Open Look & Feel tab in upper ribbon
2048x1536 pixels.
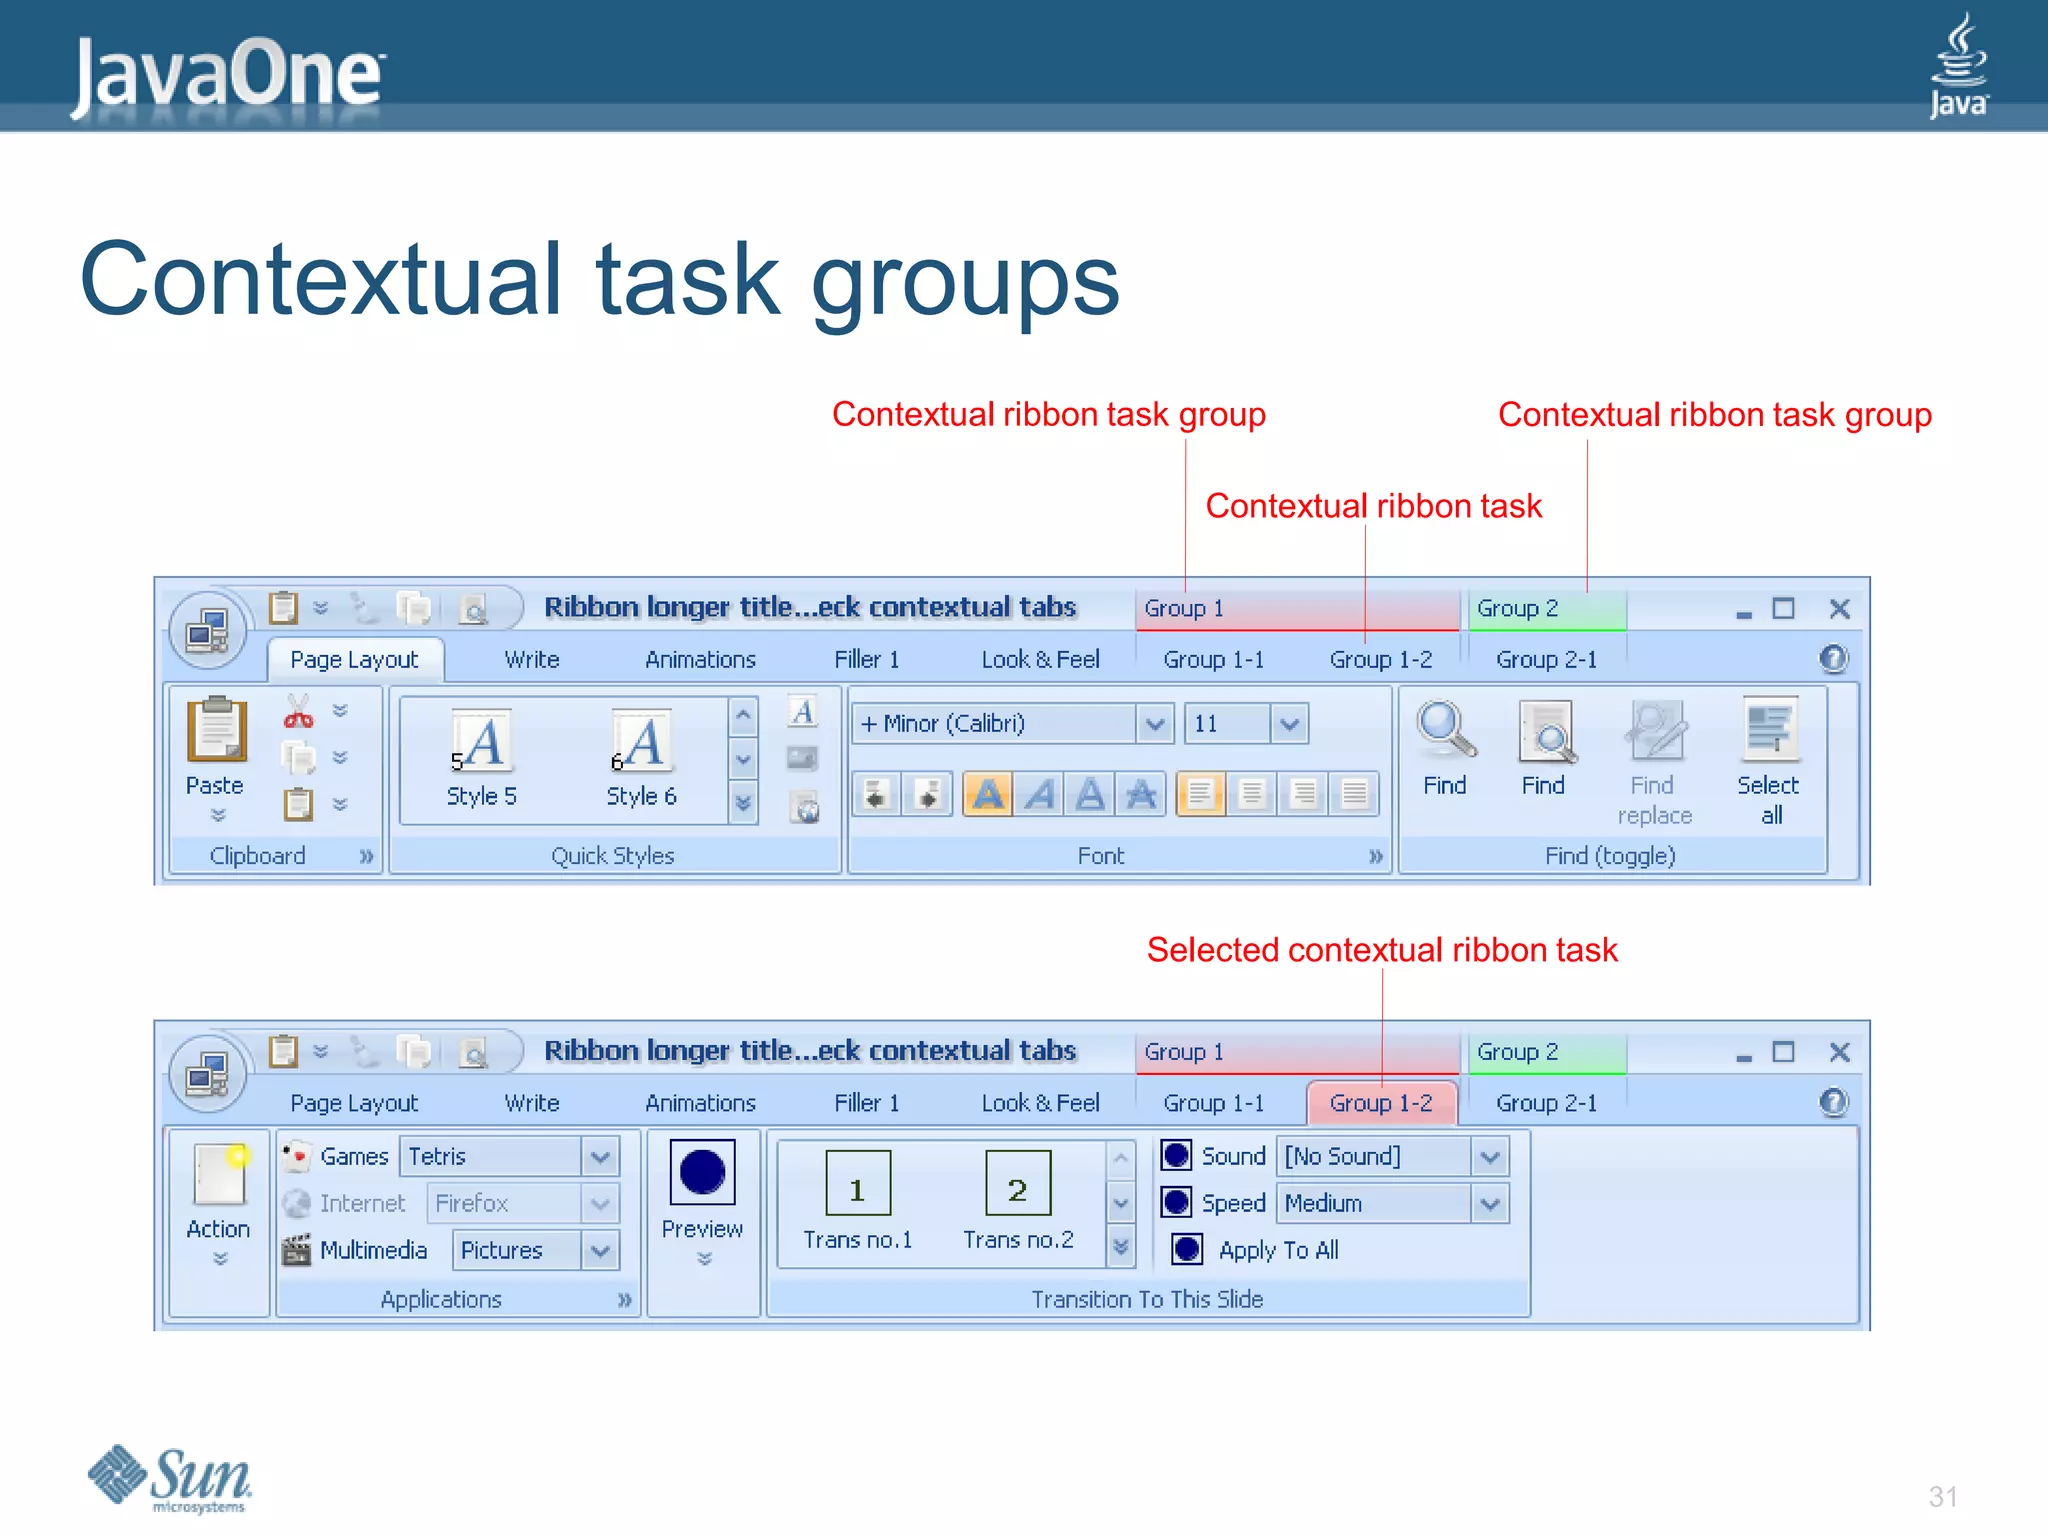pos(1040,660)
